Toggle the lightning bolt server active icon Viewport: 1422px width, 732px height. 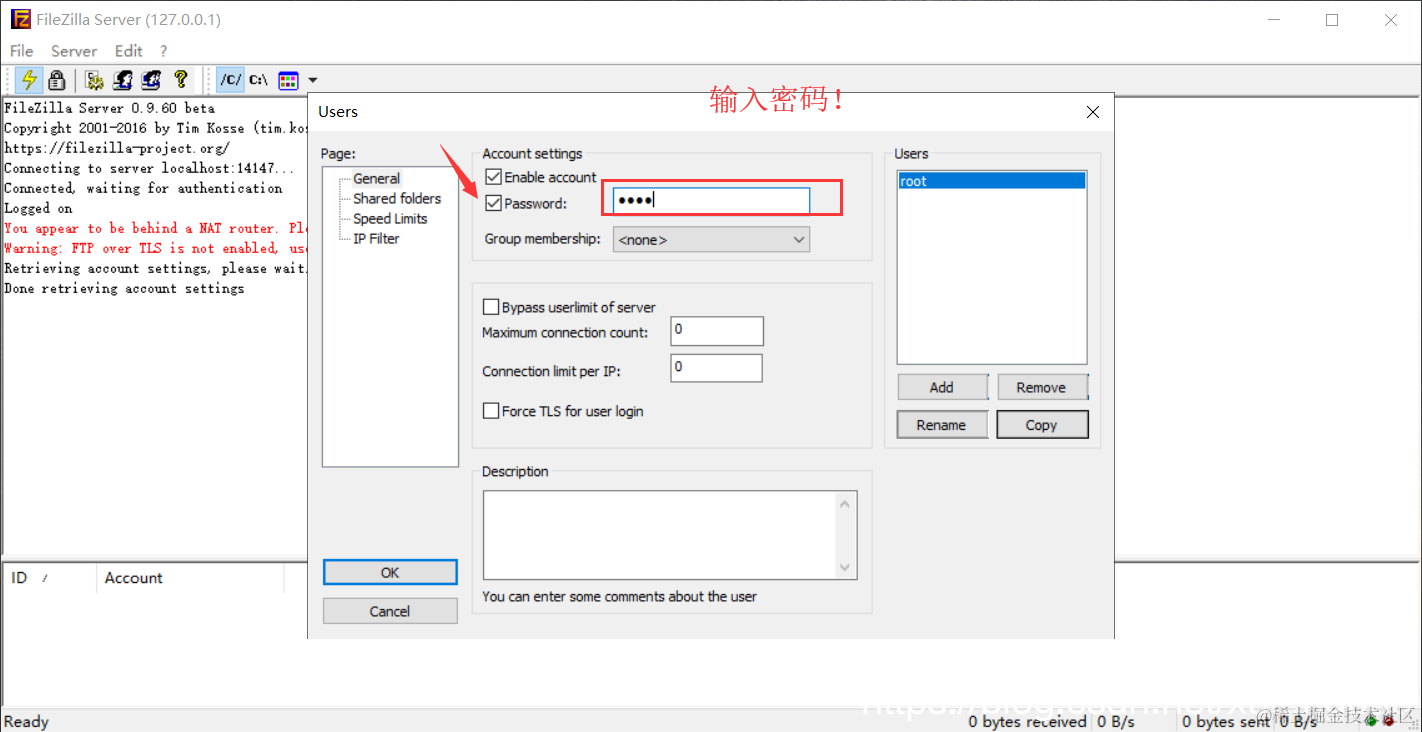[29, 80]
